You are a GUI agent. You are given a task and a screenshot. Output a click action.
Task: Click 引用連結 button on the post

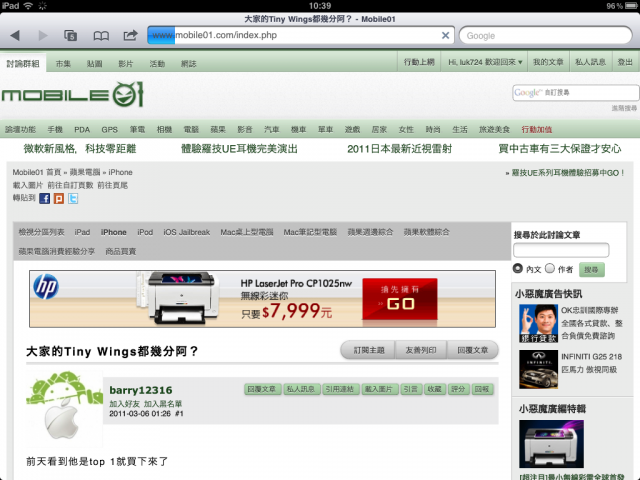pyautogui.click(x=340, y=389)
